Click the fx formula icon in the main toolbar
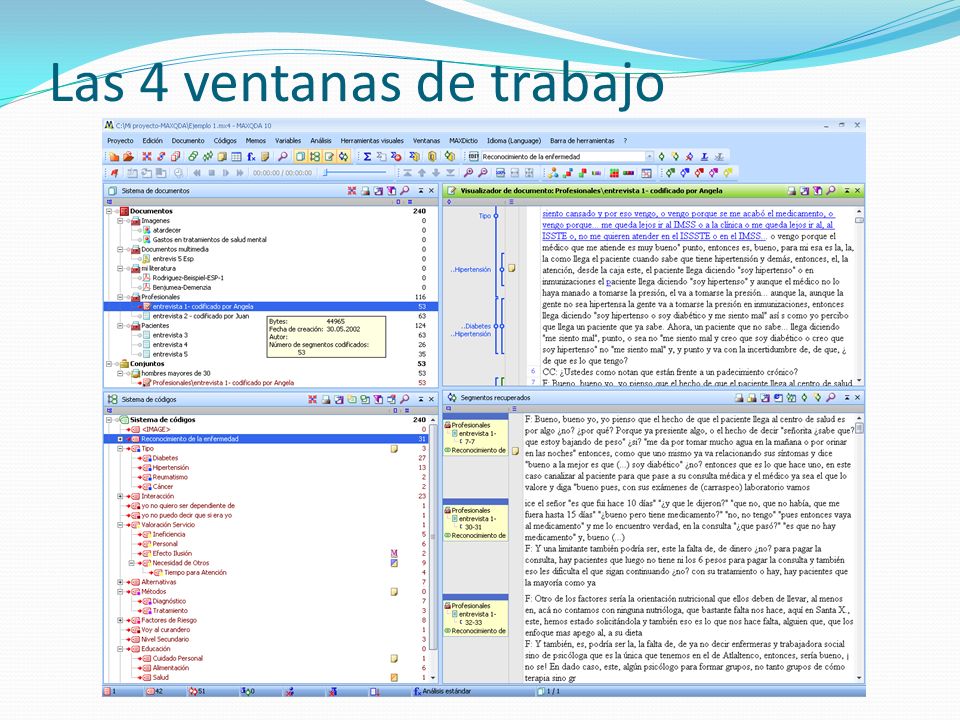 pyautogui.click(x=251, y=157)
